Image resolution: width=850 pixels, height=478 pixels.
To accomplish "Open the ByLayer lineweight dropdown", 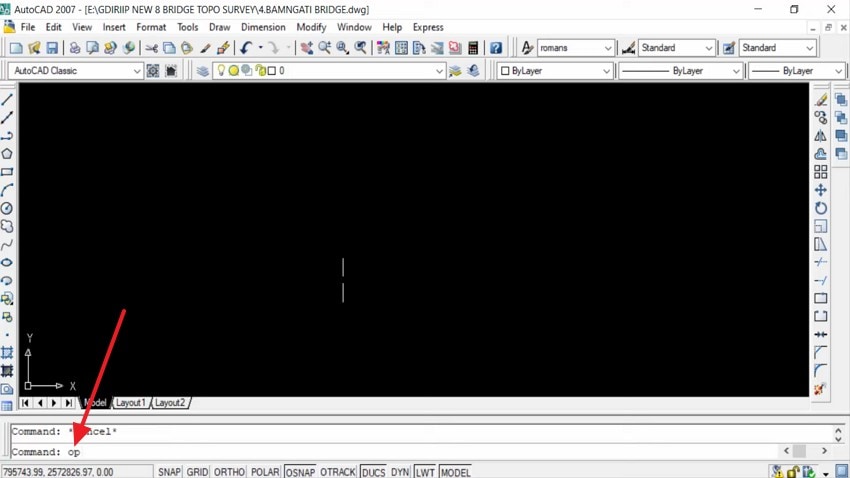I will 838,71.
